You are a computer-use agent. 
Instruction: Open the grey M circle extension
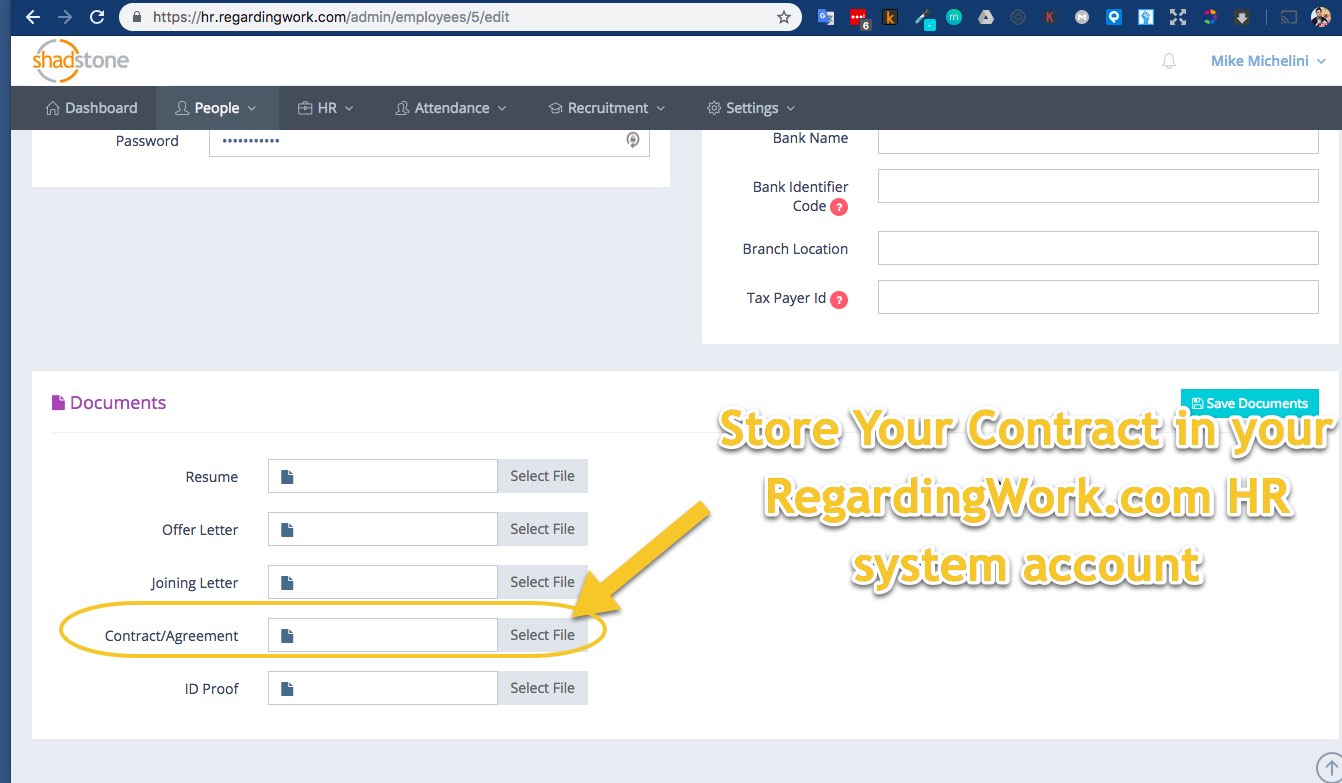click(1082, 17)
